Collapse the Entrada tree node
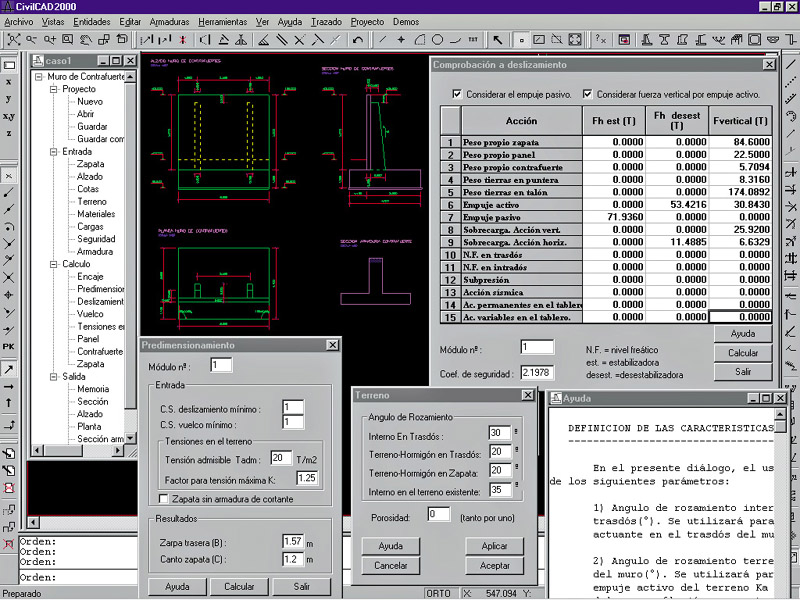Viewport: 800px width, 600px height. coord(53,152)
